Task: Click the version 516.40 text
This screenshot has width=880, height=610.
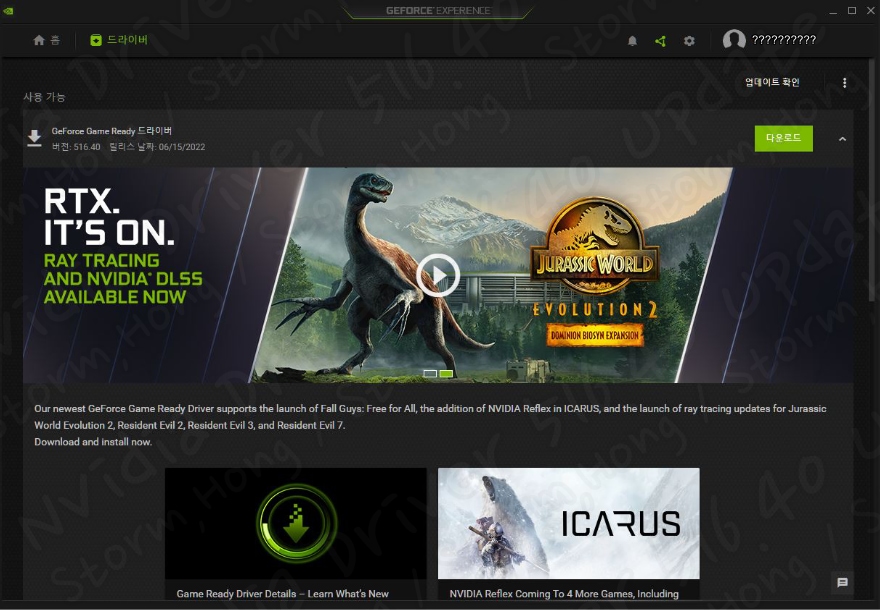Action: click(76, 147)
